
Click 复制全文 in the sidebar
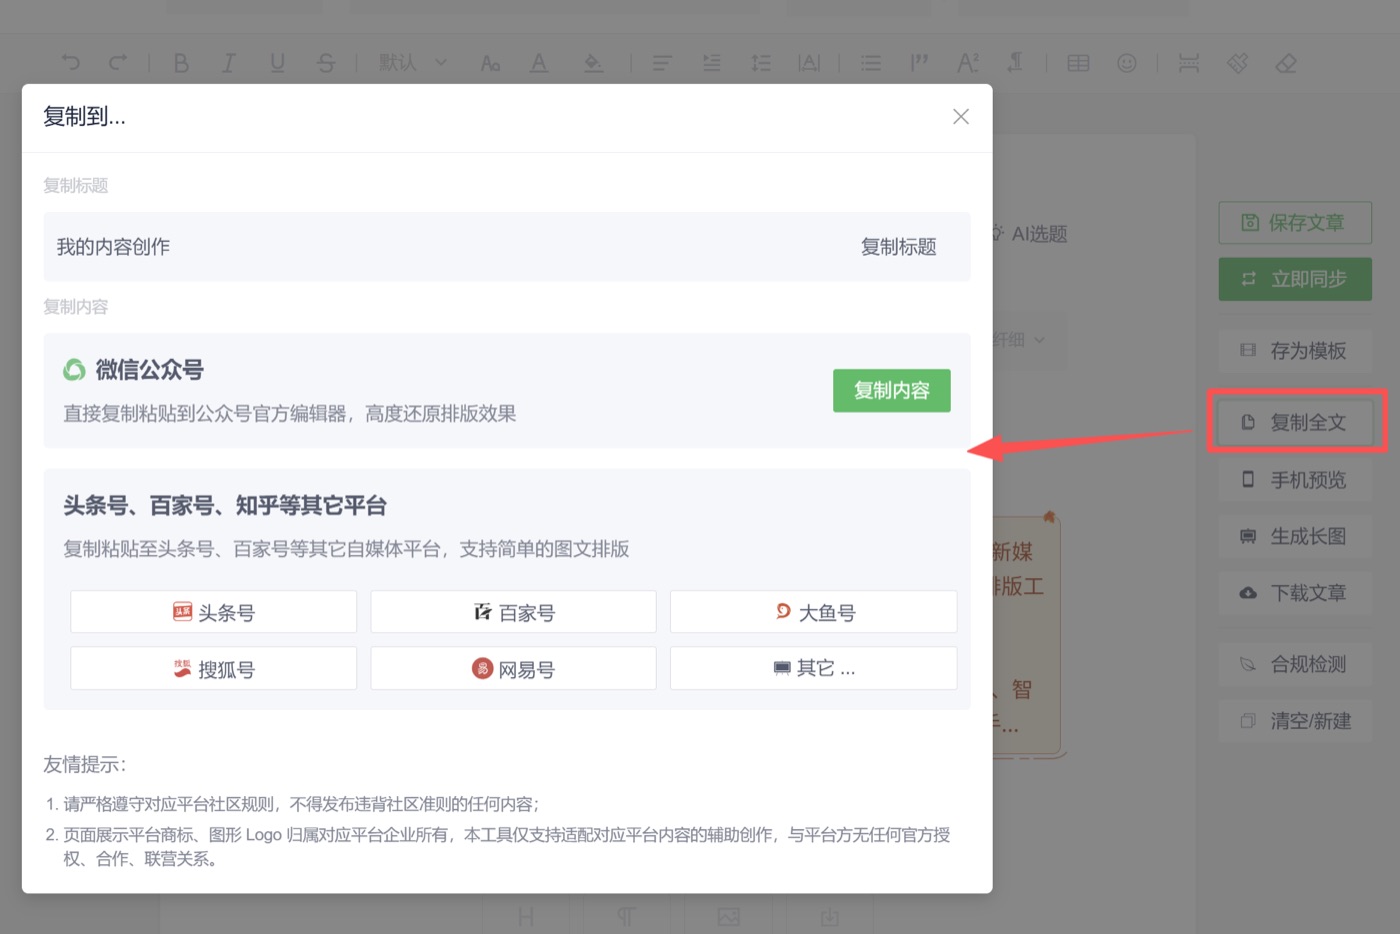point(1294,423)
